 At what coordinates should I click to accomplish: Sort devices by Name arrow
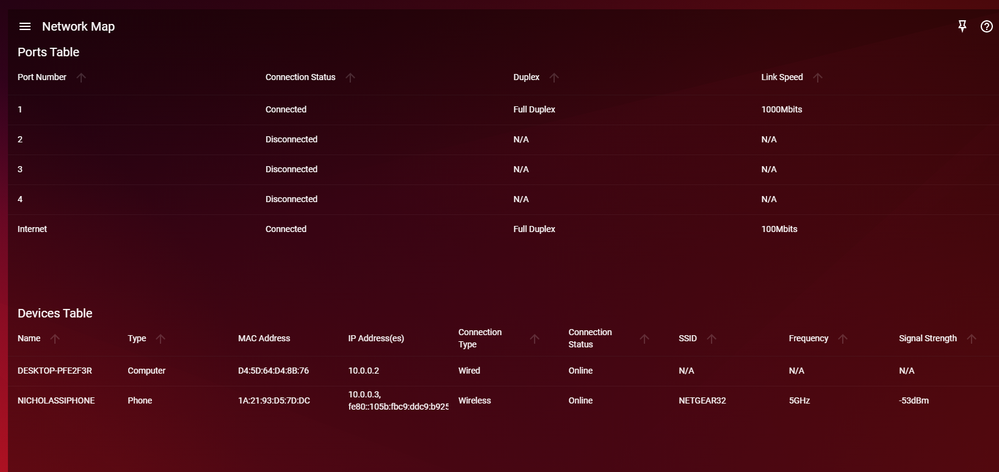point(55,339)
